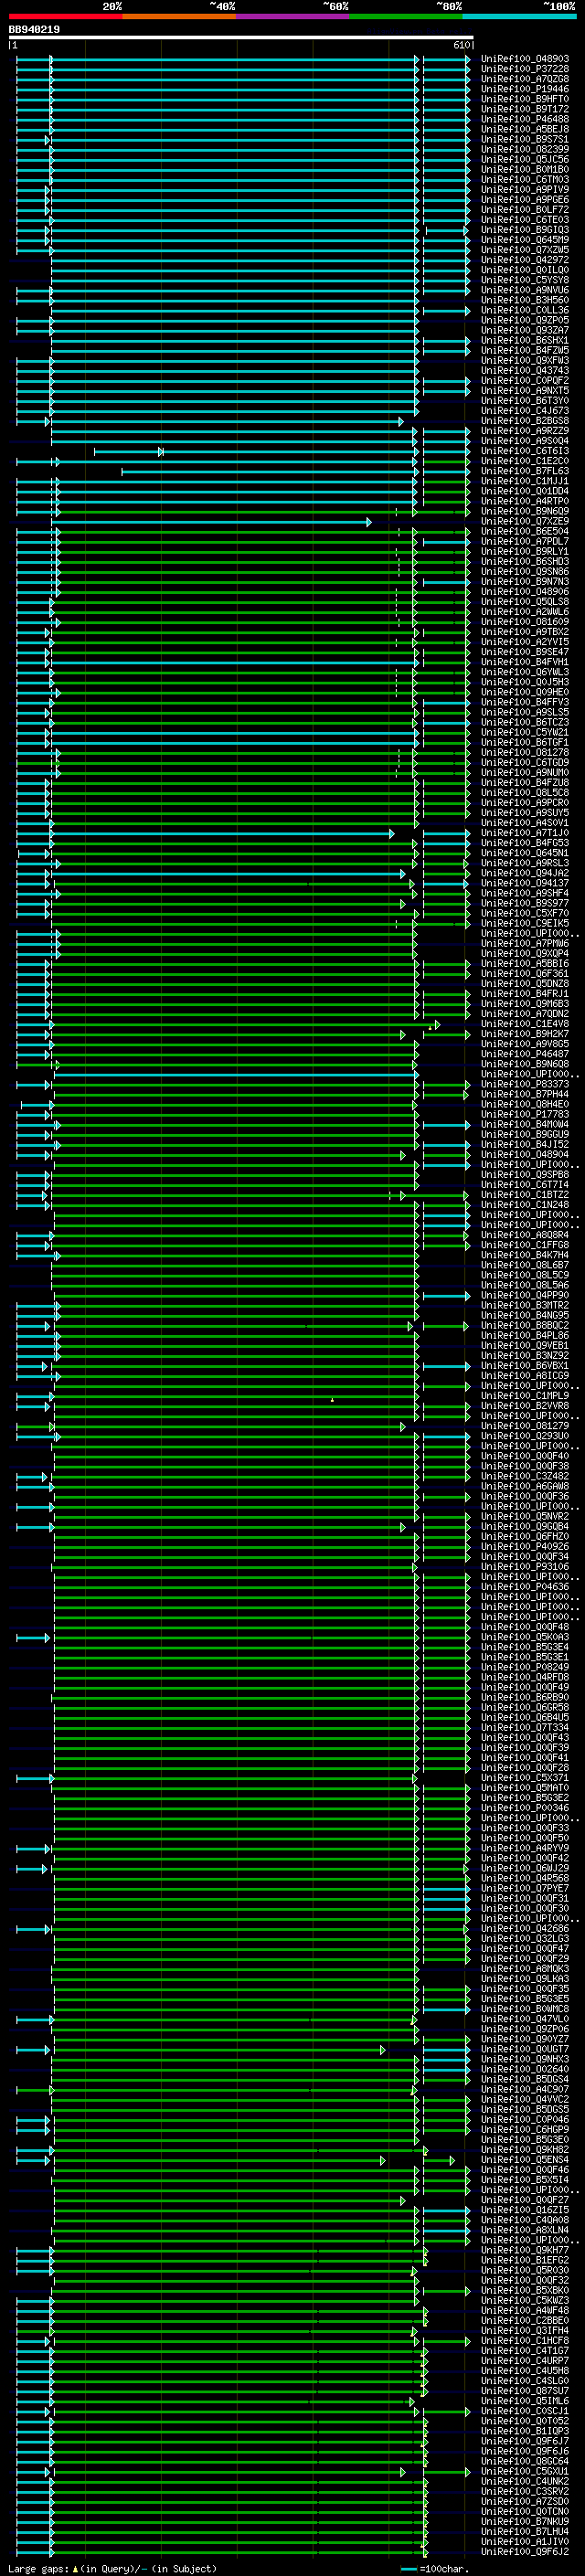Image resolution: width=585 pixels, height=2576 pixels.
Task: Select hit UniRef100_Q645N1
Action: tap(525, 853)
